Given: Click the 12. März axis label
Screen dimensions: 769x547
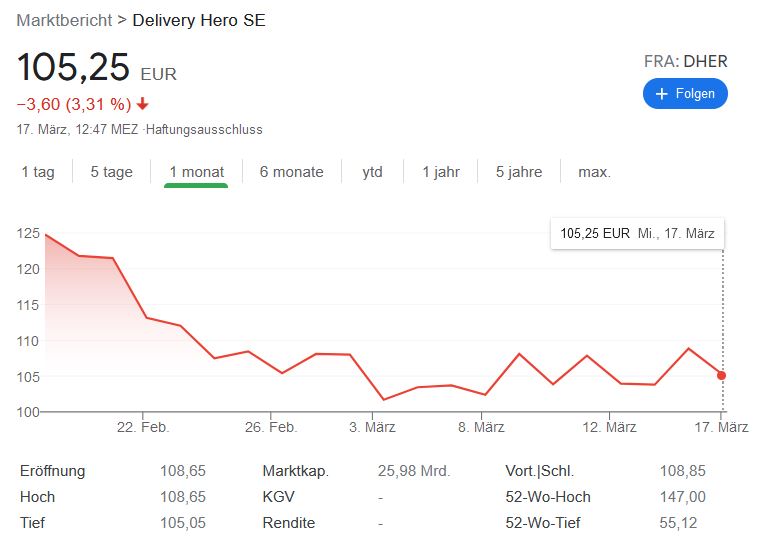Looking at the screenshot, I should (x=609, y=427).
